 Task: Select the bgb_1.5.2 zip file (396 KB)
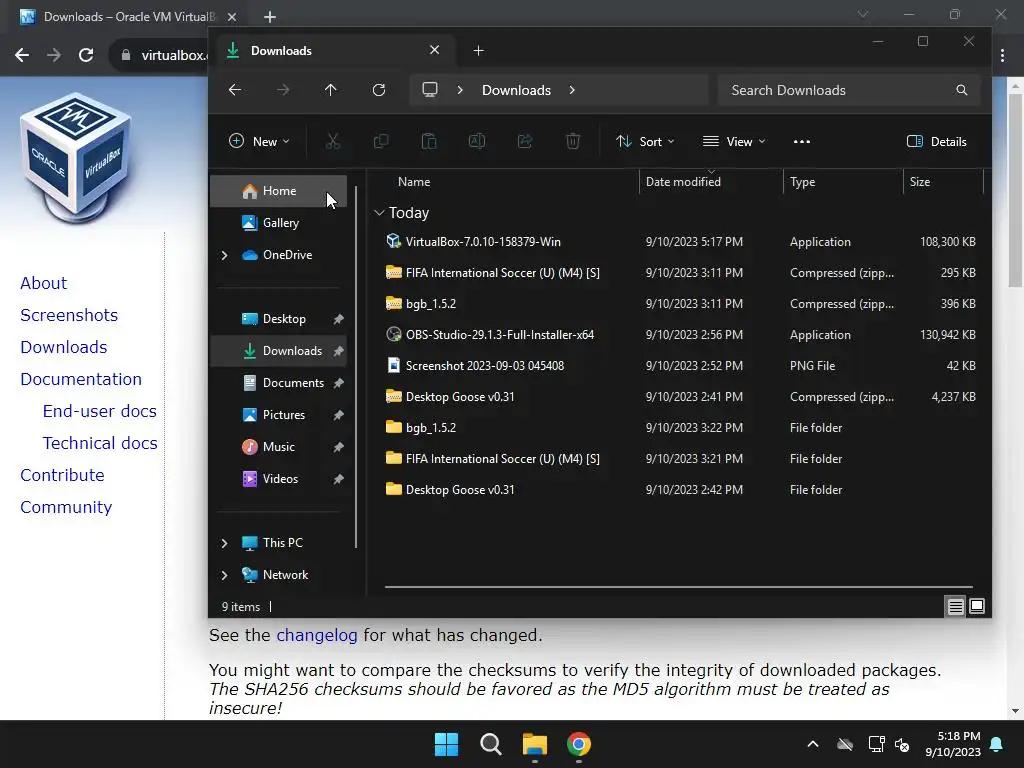(x=679, y=304)
